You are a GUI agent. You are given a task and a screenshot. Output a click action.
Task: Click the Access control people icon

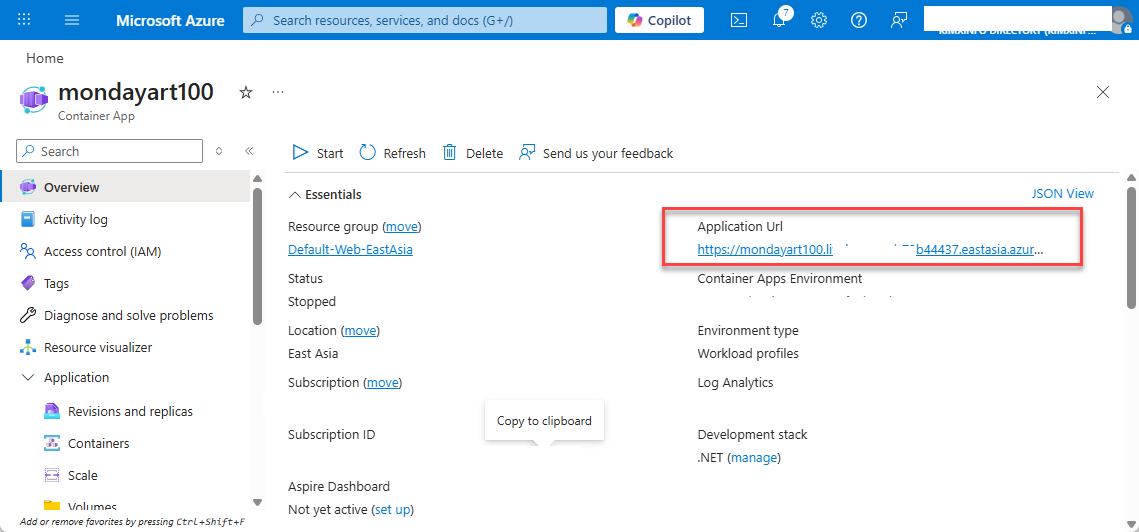point(28,251)
